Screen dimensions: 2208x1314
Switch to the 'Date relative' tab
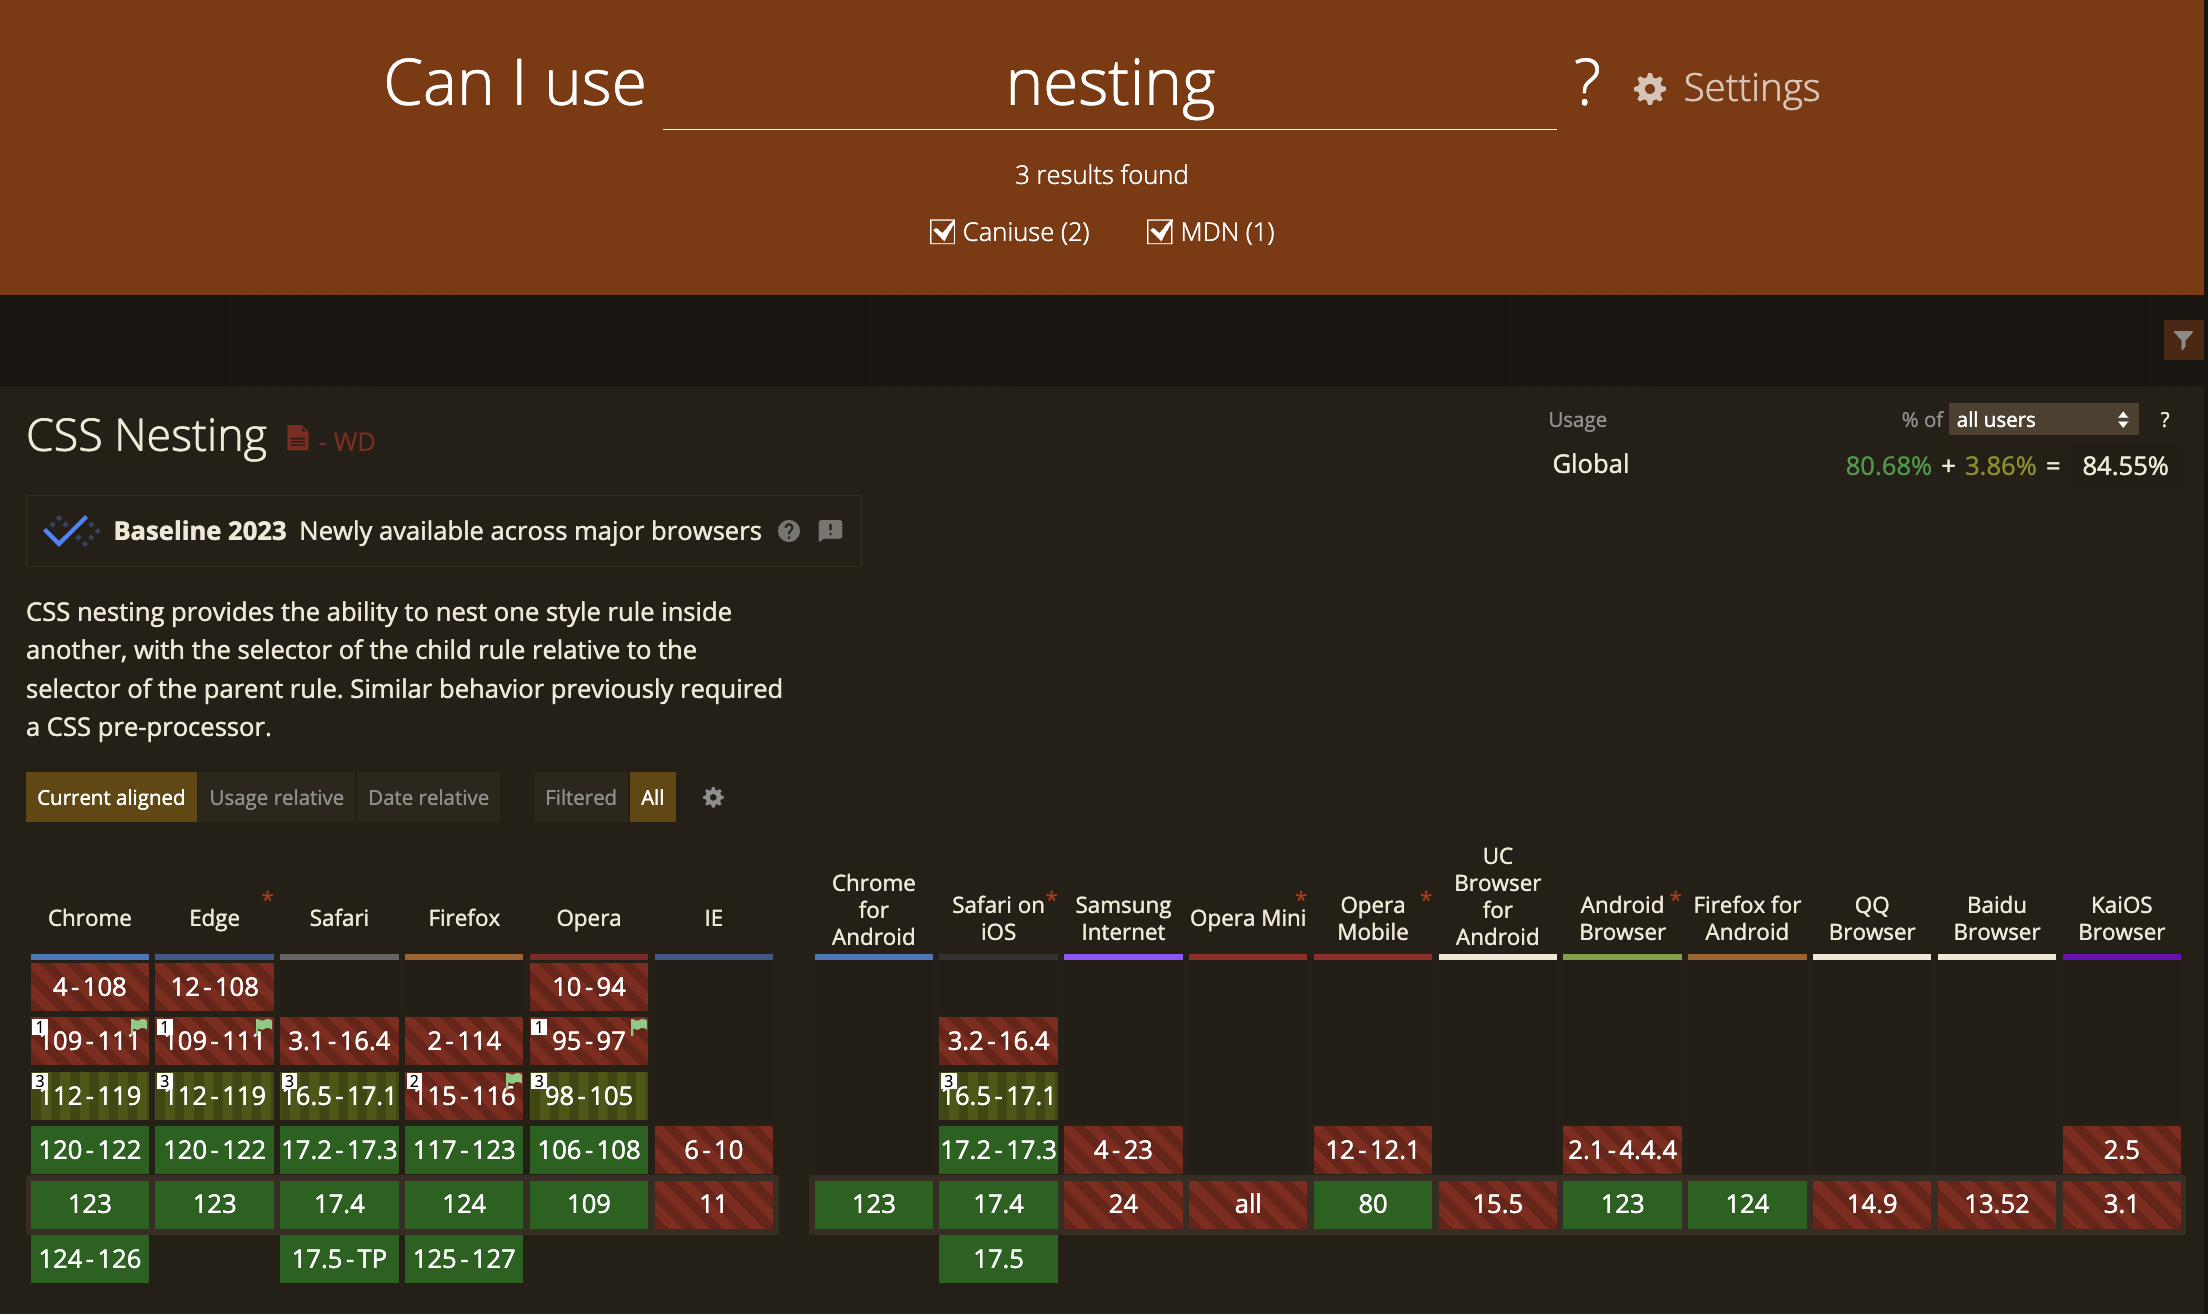coord(427,798)
